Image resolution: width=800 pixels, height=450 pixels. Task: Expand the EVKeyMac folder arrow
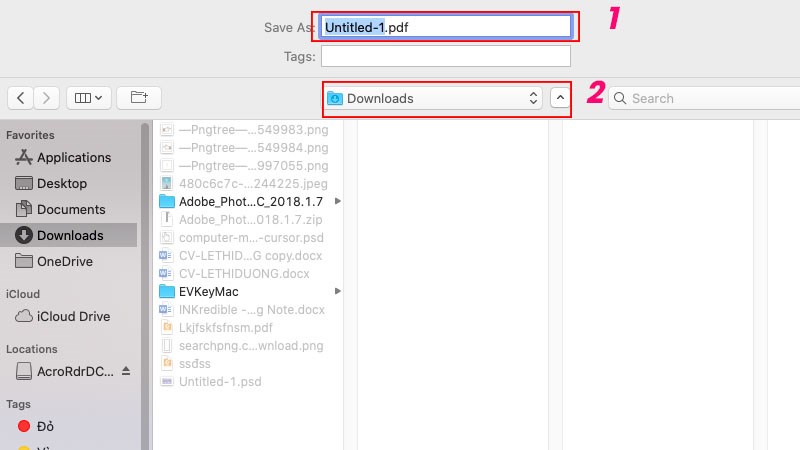coord(337,291)
